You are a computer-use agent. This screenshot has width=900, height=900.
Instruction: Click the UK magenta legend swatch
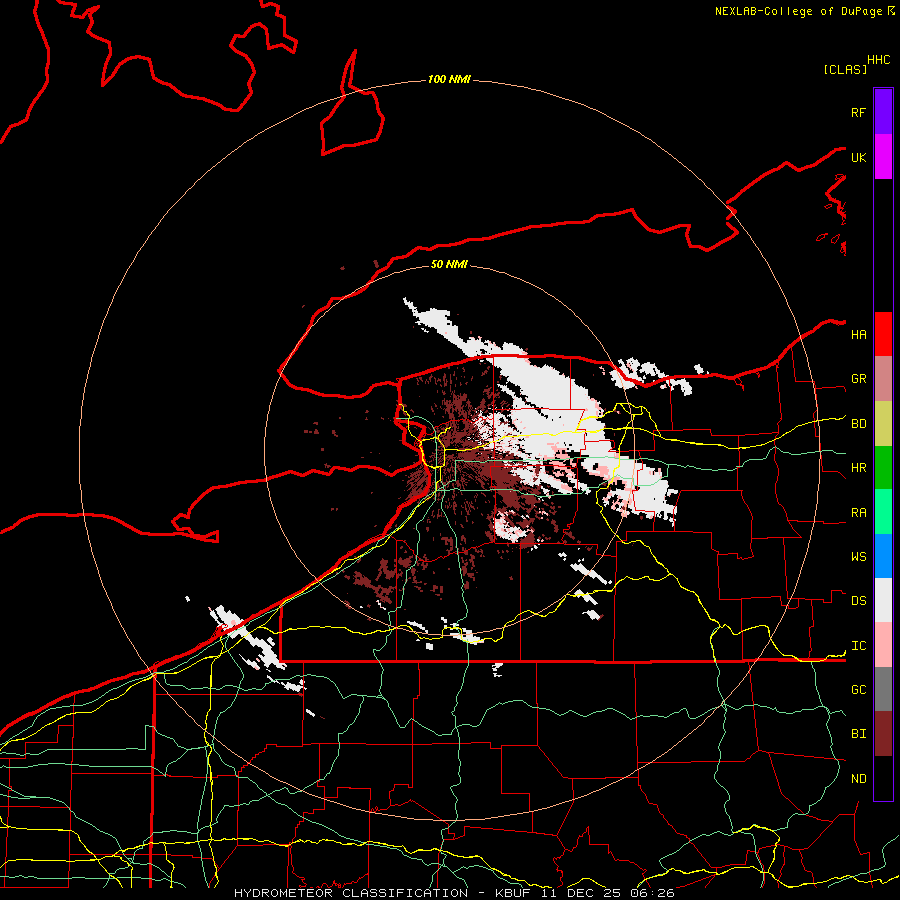883,157
